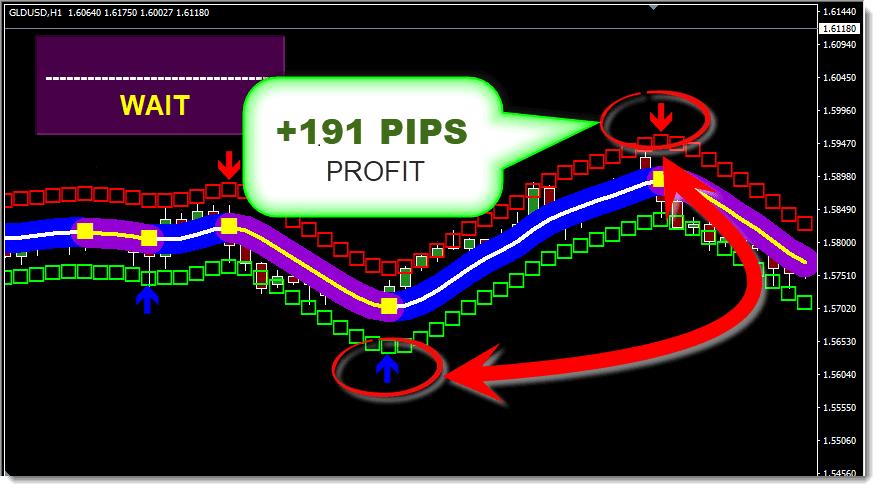This screenshot has width=880, height=491.
Task: Click the yellow WAIT signal text
Action: pyautogui.click(x=155, y=106)
